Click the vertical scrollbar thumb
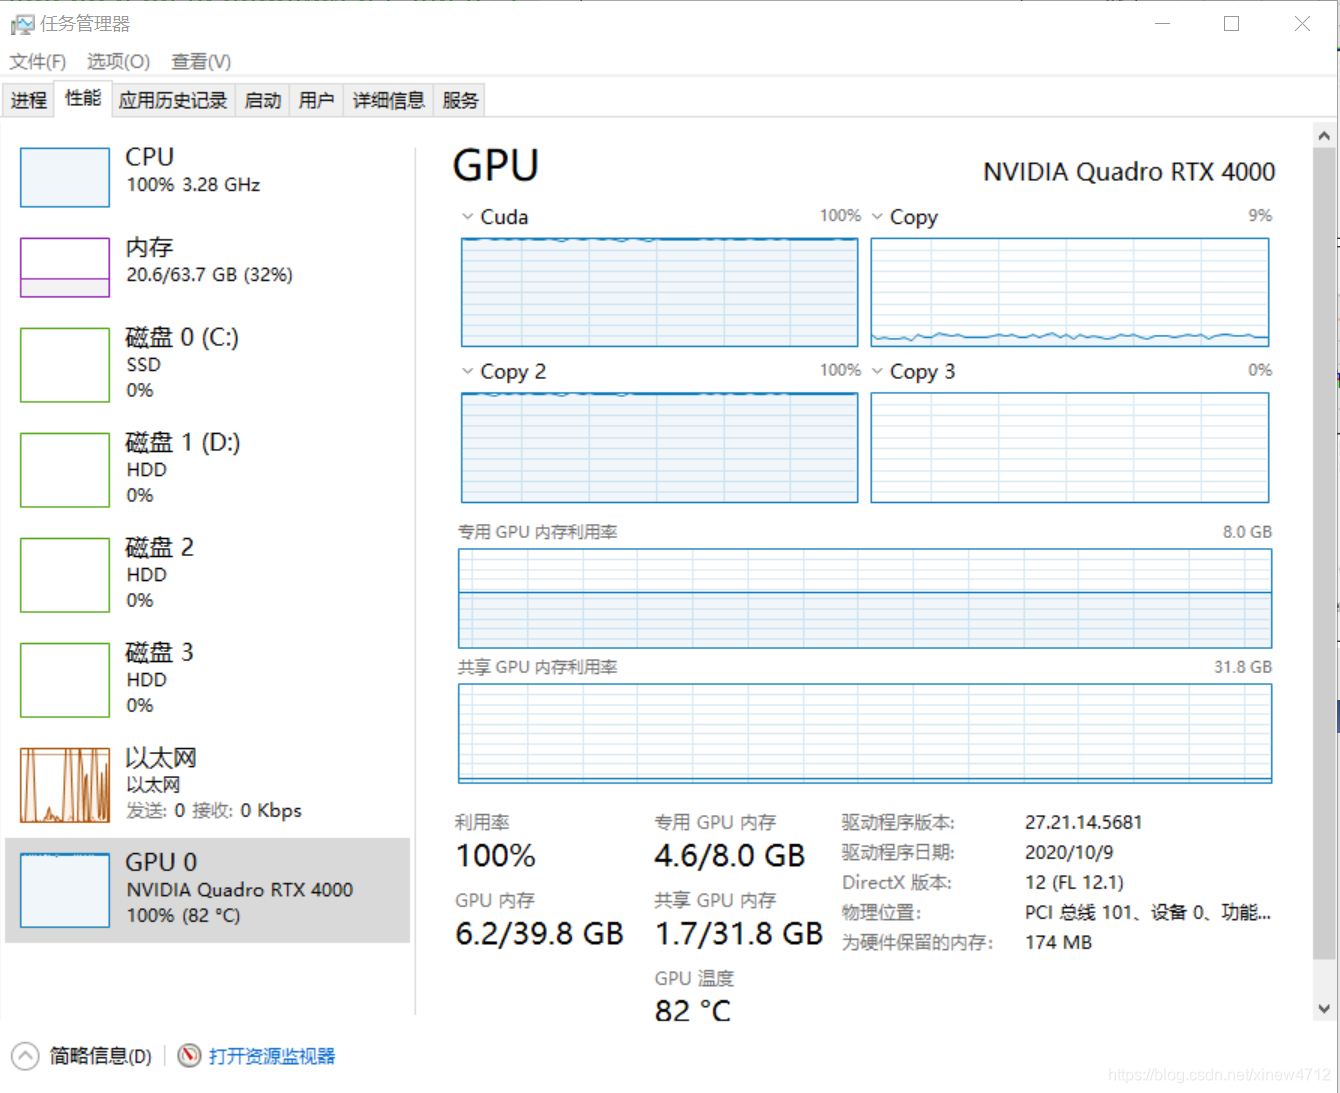1340x1093 pixels. (1324, 553)
